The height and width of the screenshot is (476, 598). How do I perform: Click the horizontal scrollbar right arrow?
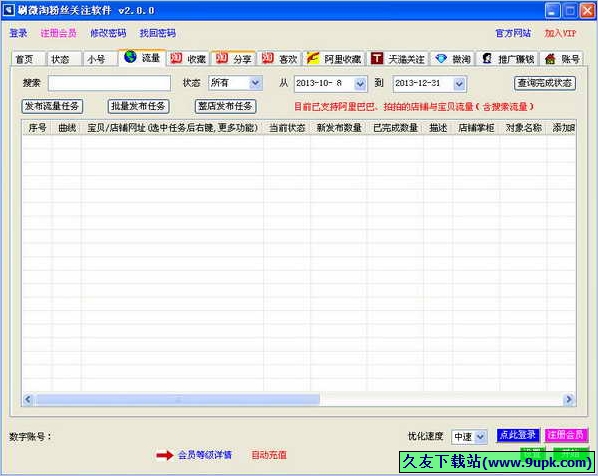[569, 399]
